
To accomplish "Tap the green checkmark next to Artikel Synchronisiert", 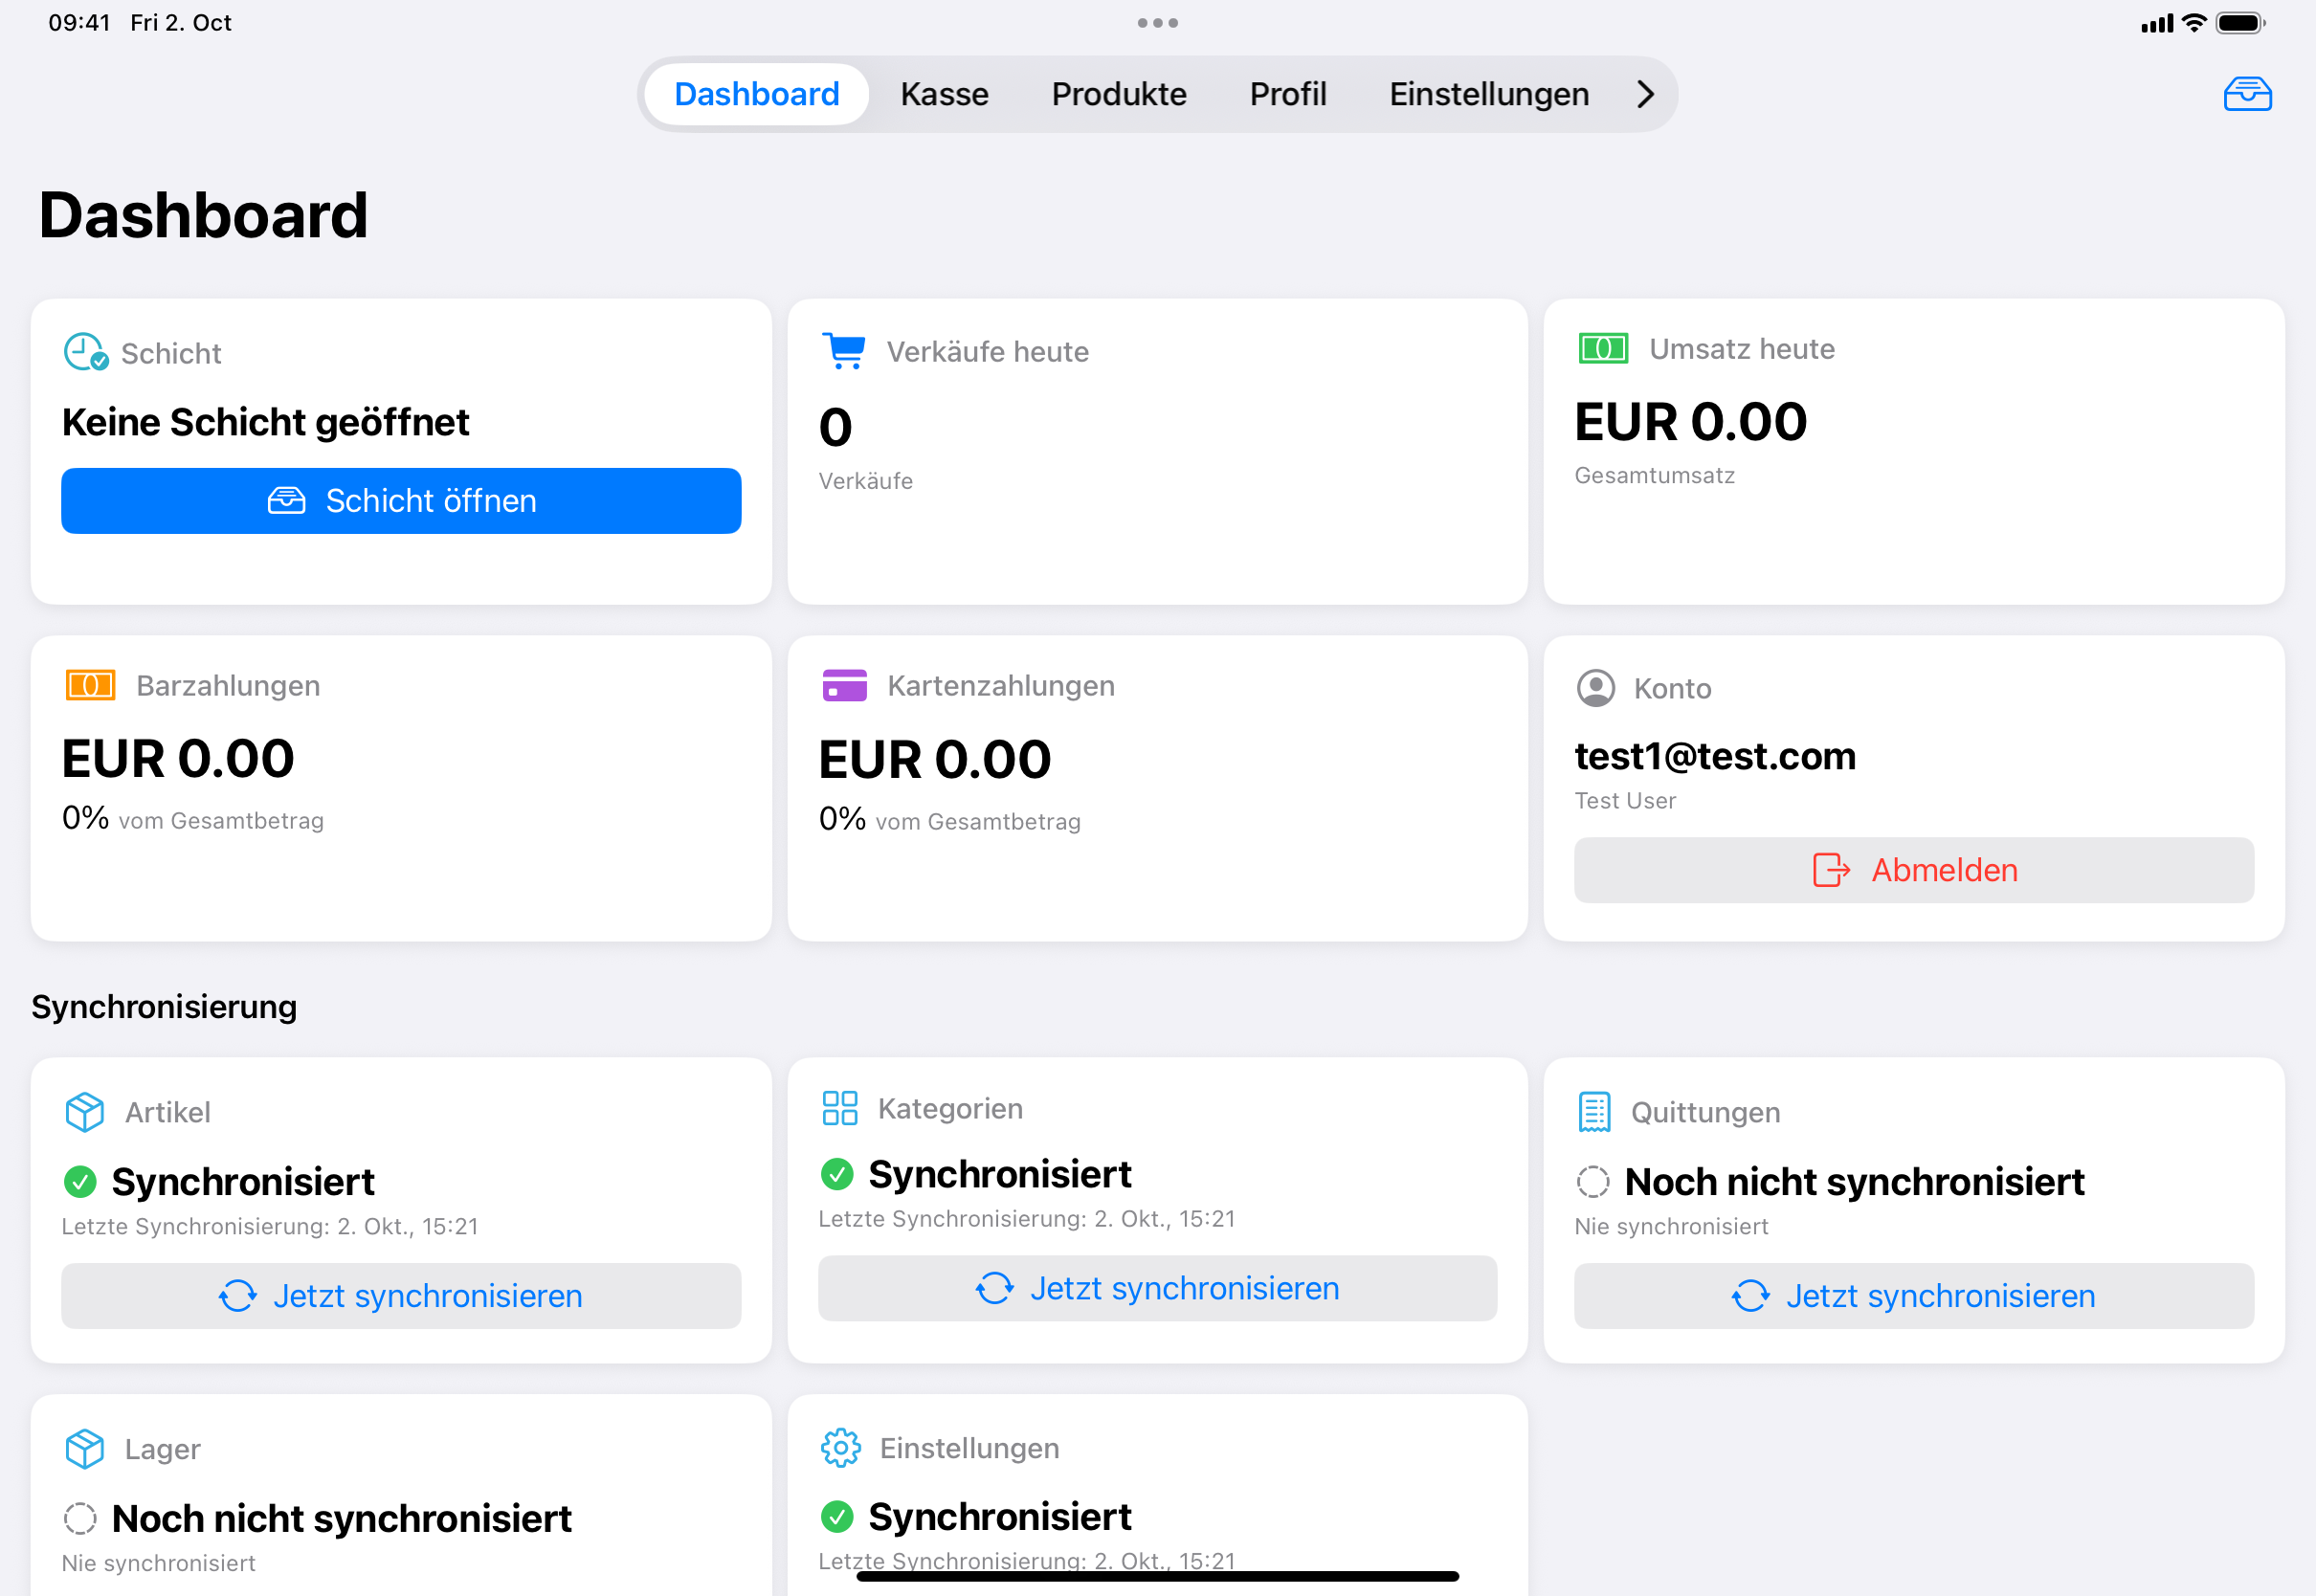I will click(80, 1182).
